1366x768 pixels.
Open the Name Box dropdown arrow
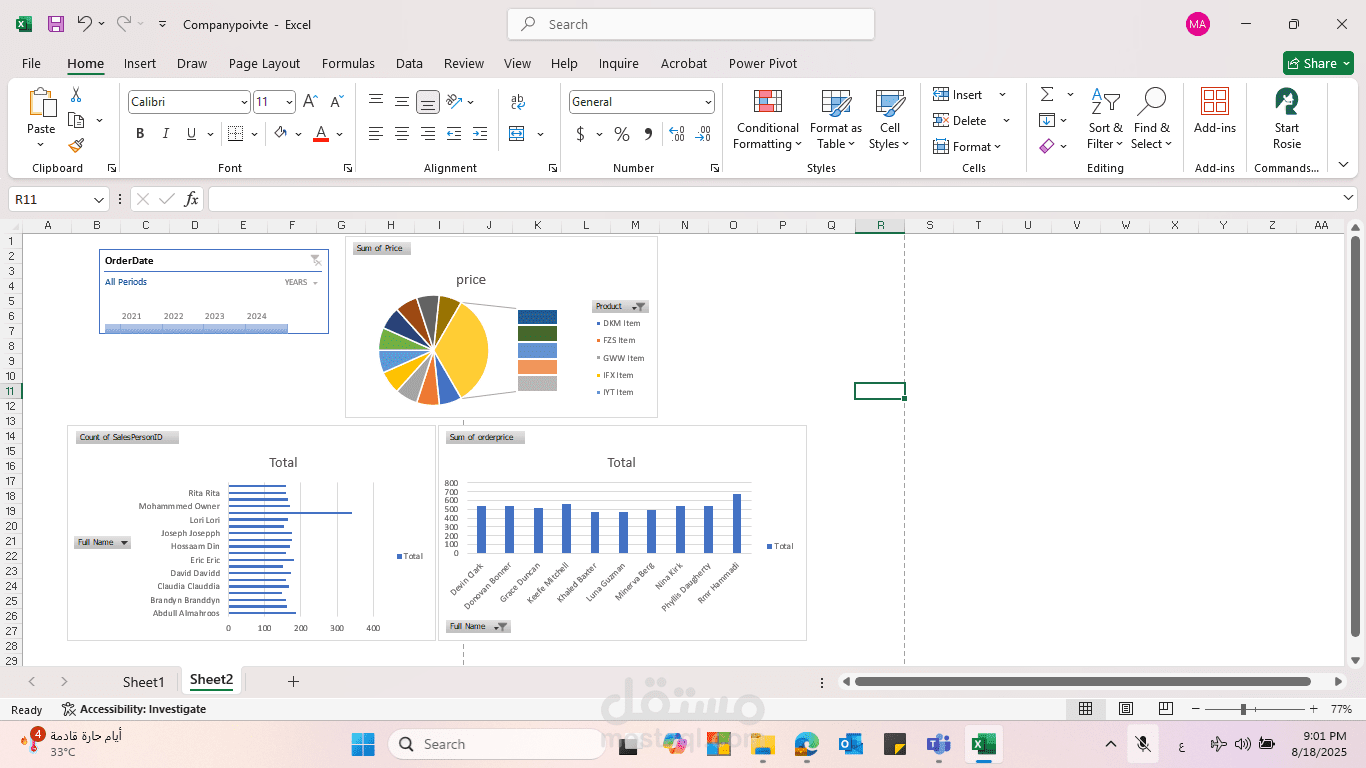(x=98, y=200)
